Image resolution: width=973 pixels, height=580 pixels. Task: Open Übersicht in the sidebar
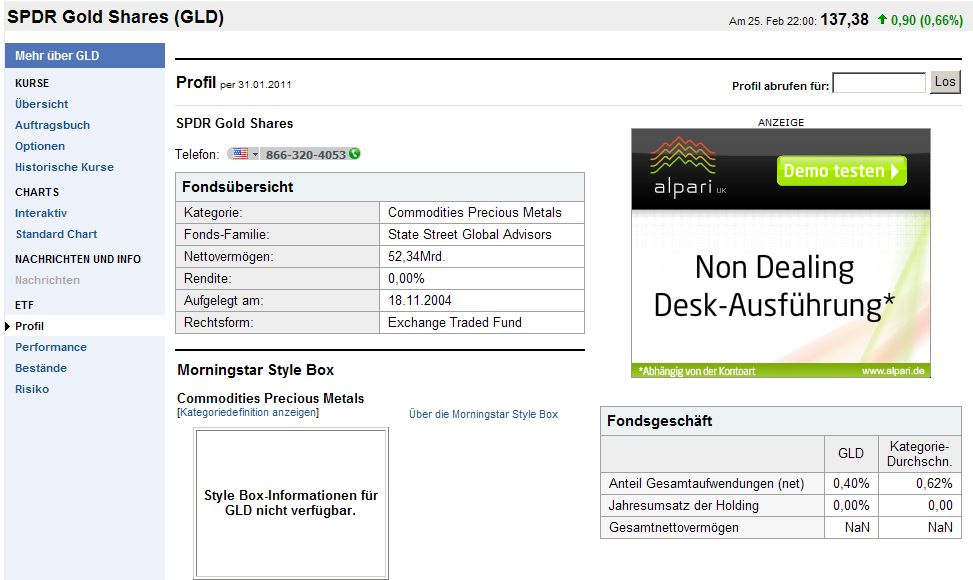point(42,104)
